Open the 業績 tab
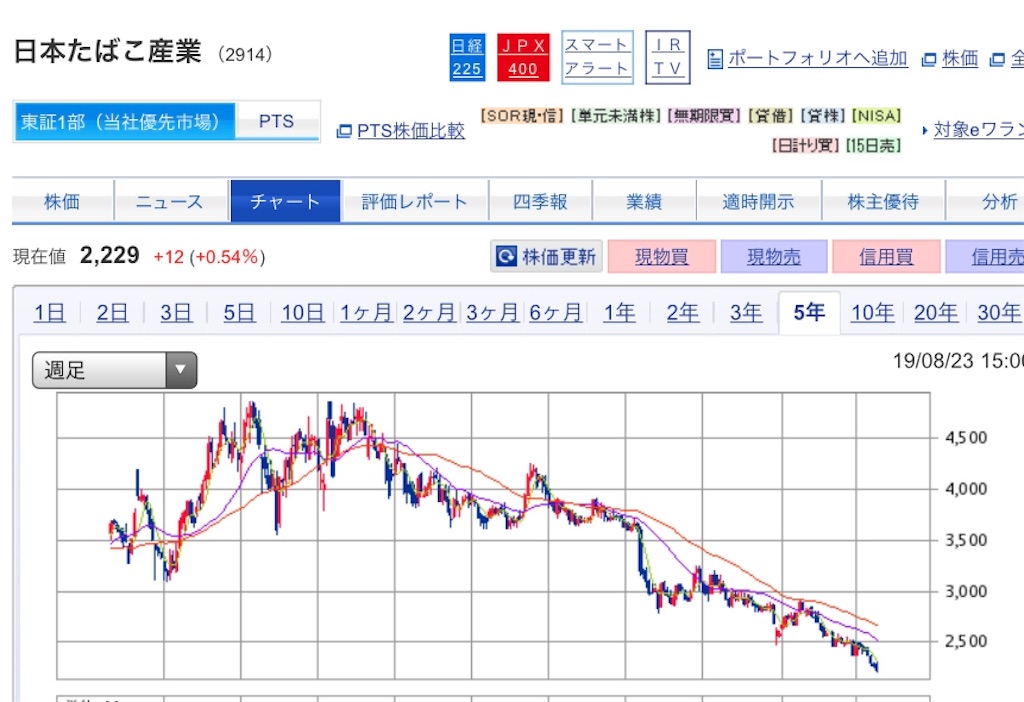Screen dimensions: 1024x702 [x=644, y=201]
